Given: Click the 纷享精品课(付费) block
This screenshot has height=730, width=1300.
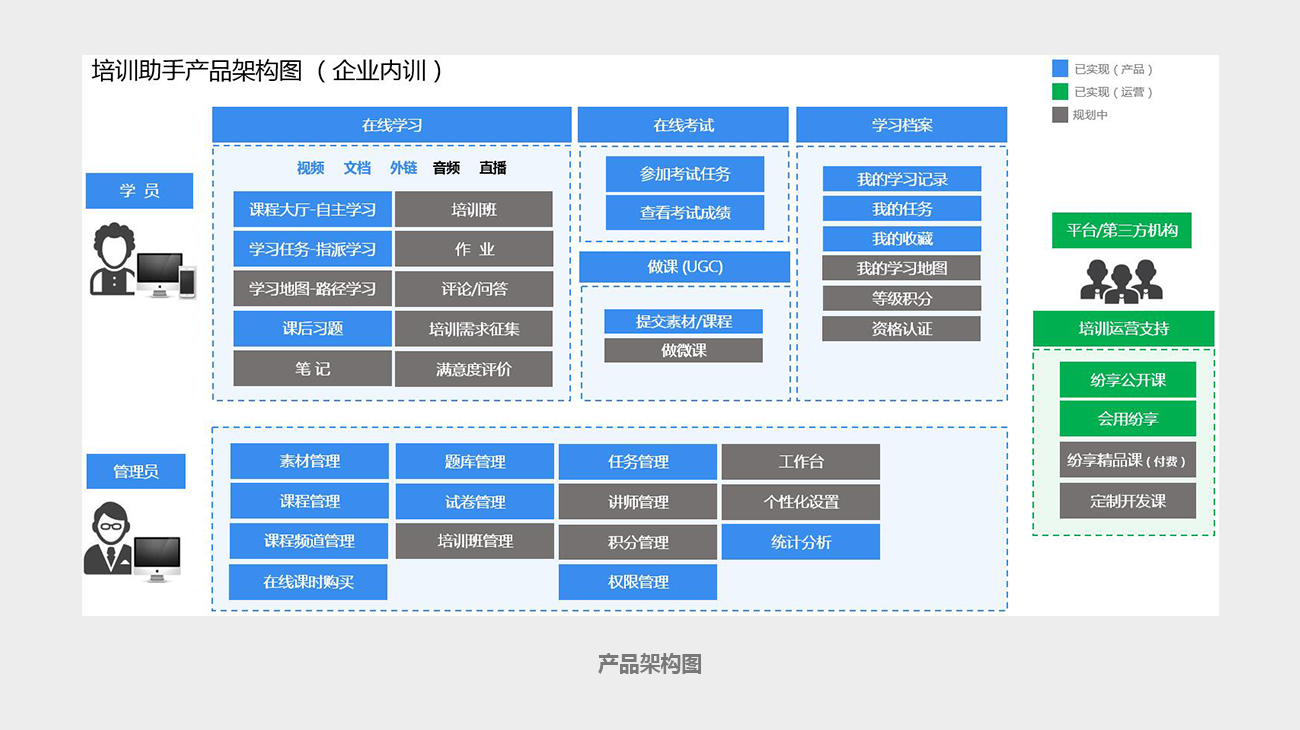Looking at the screenshot, I should [x=1128, y=460].
